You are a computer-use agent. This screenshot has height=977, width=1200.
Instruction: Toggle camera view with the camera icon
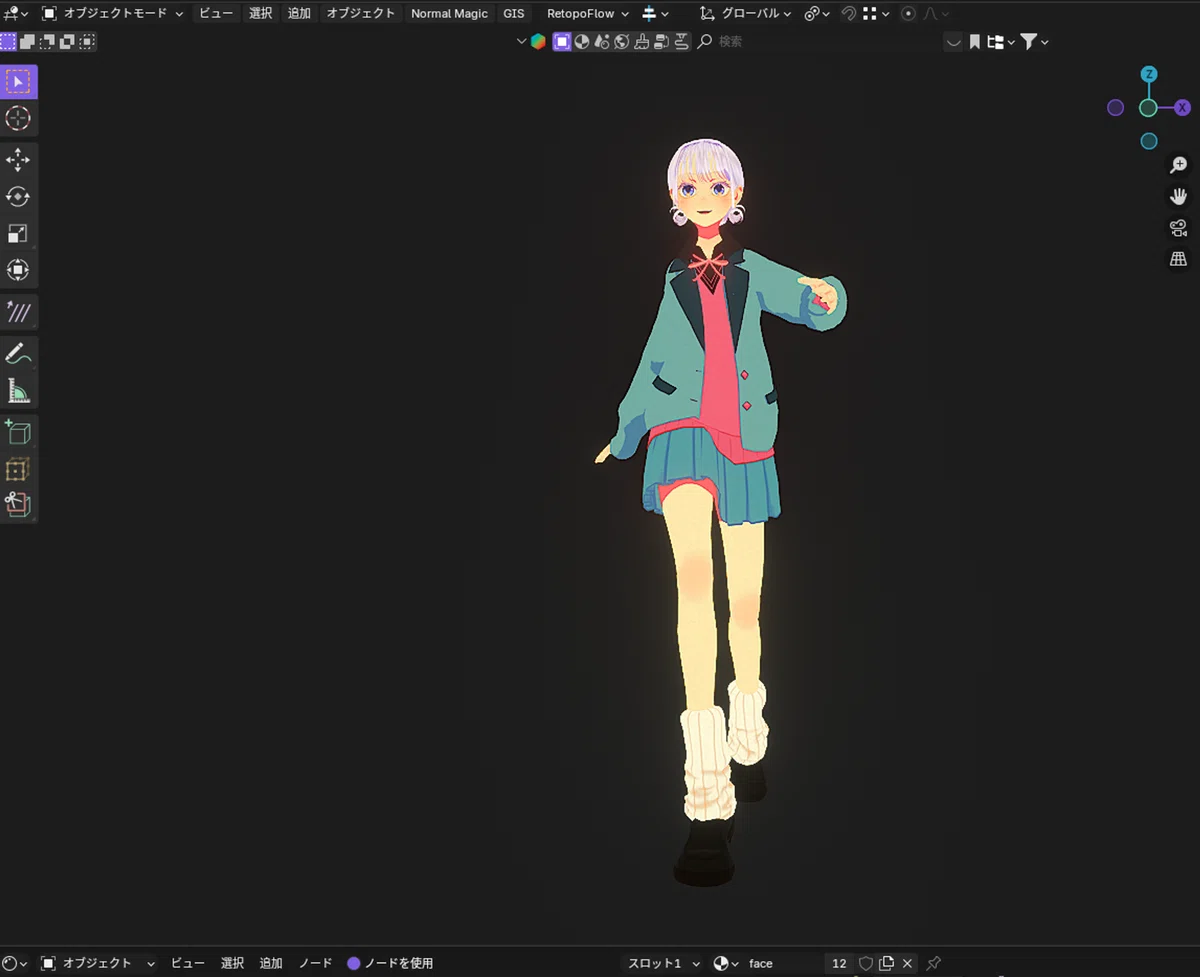click(x=1178, y=228)
